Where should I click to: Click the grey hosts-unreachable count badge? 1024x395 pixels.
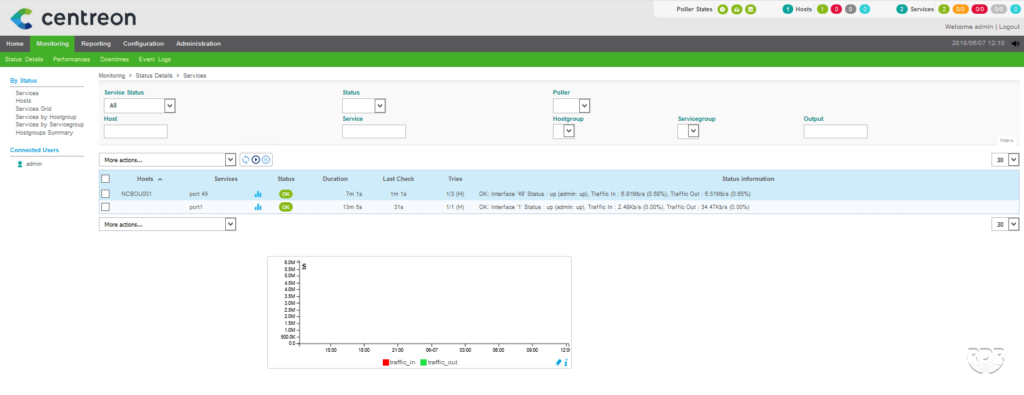pyautogui.click(x=850, y=9)
